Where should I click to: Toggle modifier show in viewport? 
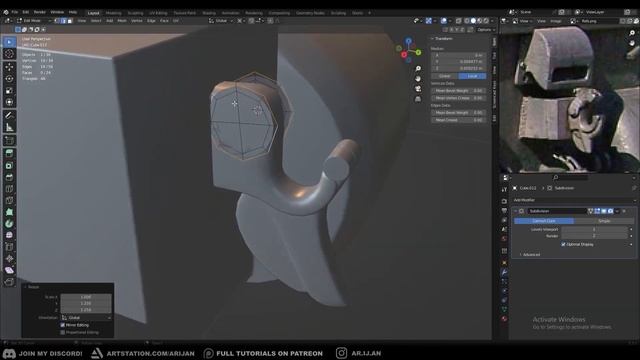(x=604, y=211)
